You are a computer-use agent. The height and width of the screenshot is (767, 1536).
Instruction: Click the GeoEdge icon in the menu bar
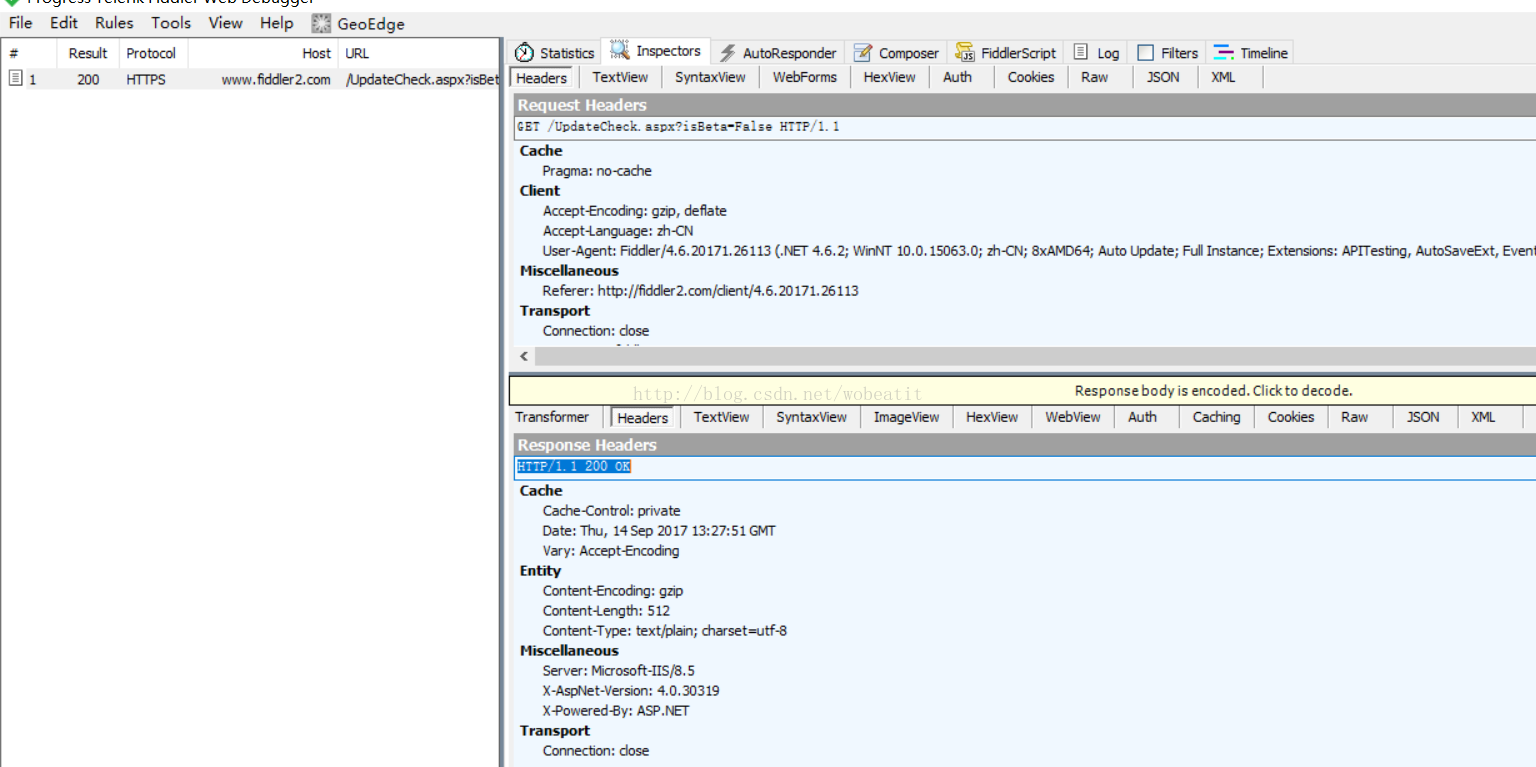click(x=321, y=23)
